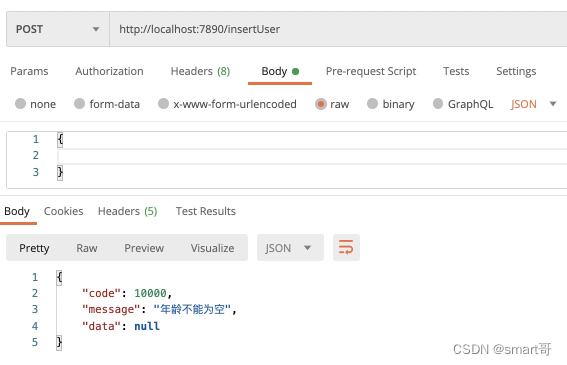Image resolution: width=567 pixels, height=365 pixels.
Task: Open request Headers (8) tab
Action: 200,71
